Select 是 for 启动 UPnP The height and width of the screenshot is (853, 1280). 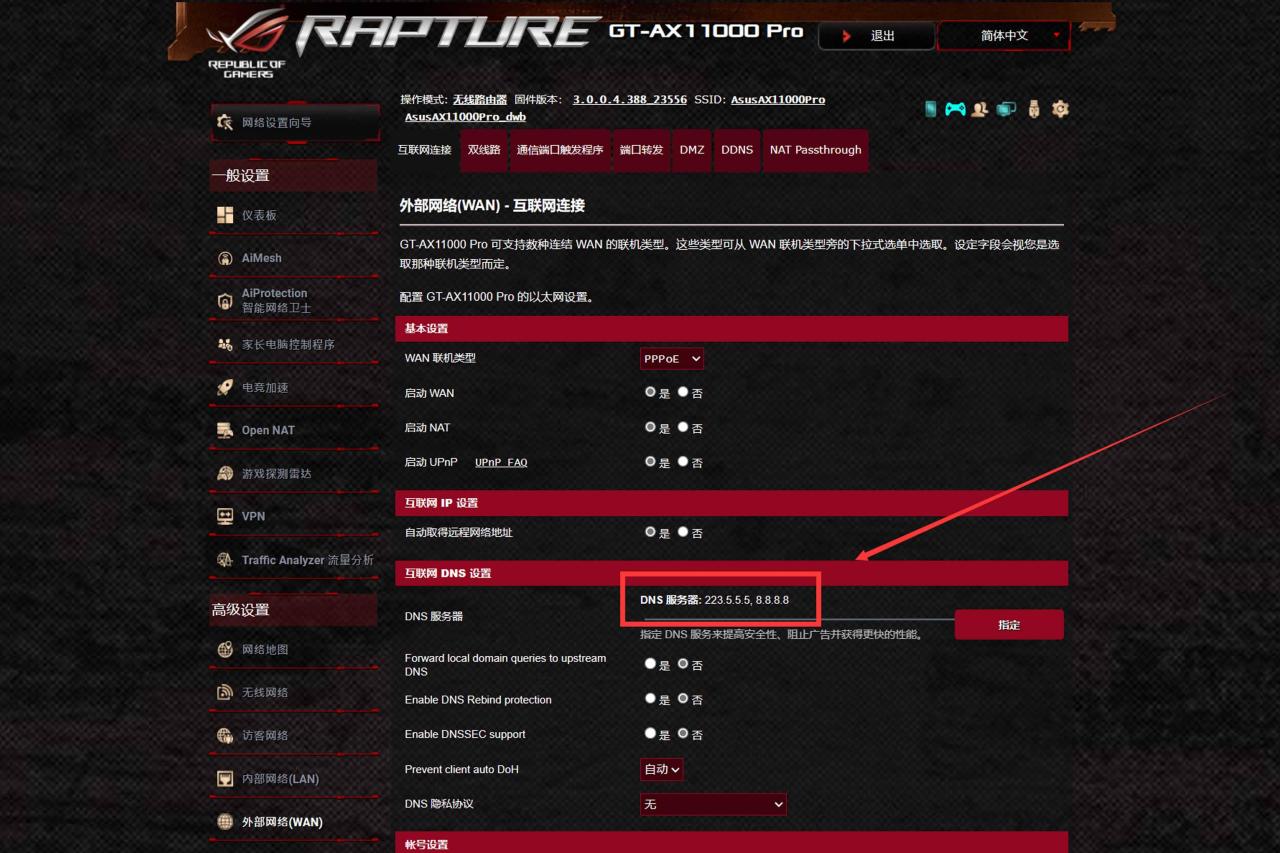tap(650, 461)
